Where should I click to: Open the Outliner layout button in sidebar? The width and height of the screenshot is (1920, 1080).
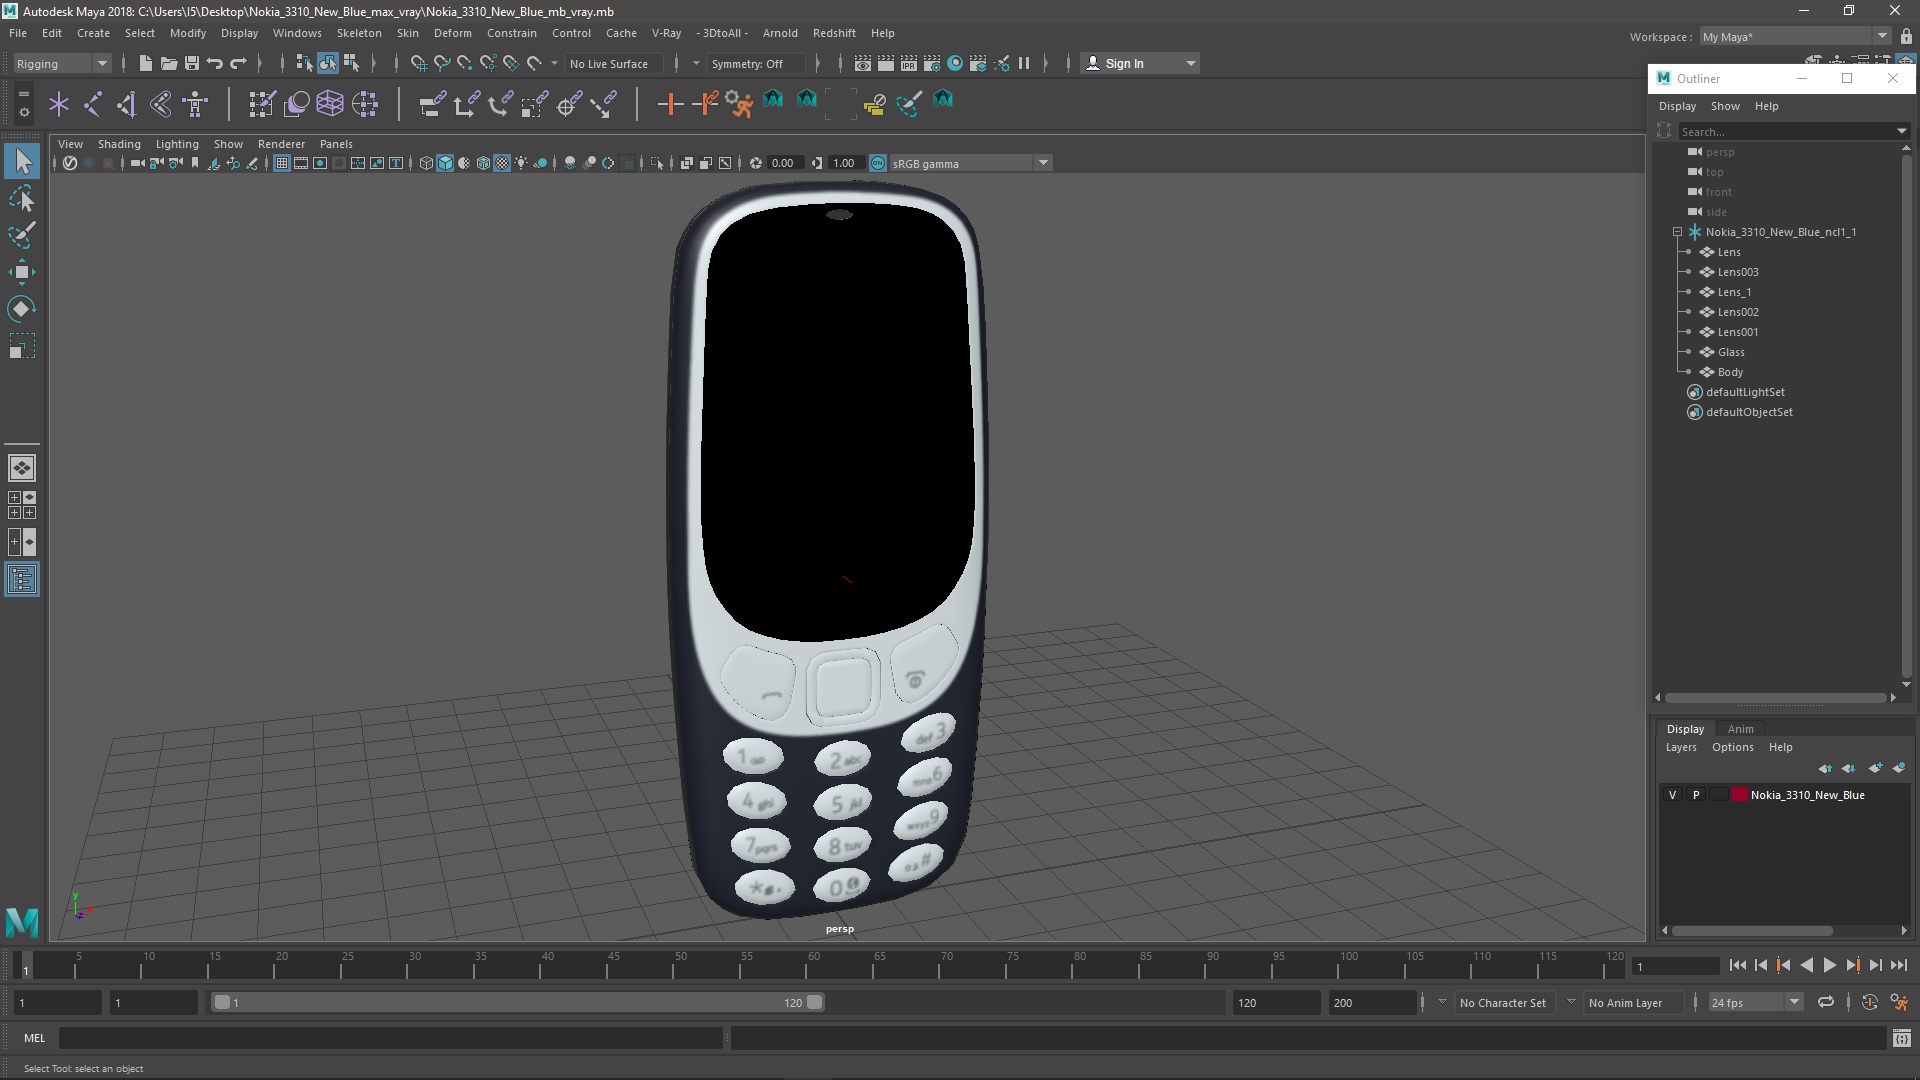(22, 580)
